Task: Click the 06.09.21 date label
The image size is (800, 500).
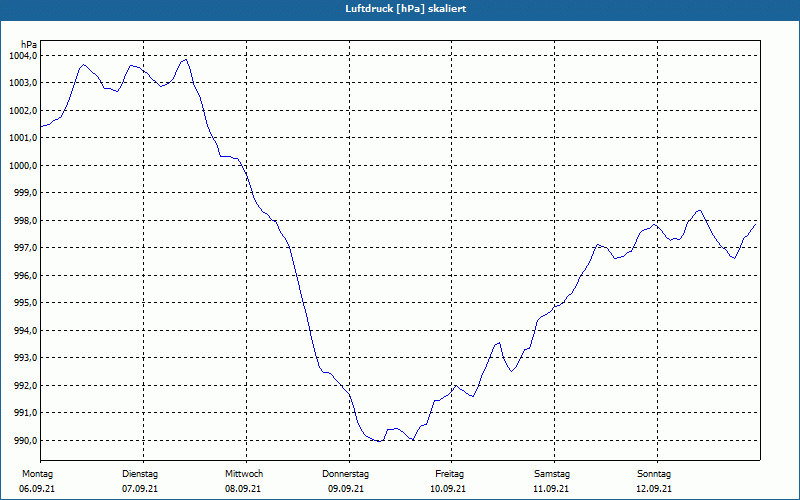Action: tap(37, 489)
